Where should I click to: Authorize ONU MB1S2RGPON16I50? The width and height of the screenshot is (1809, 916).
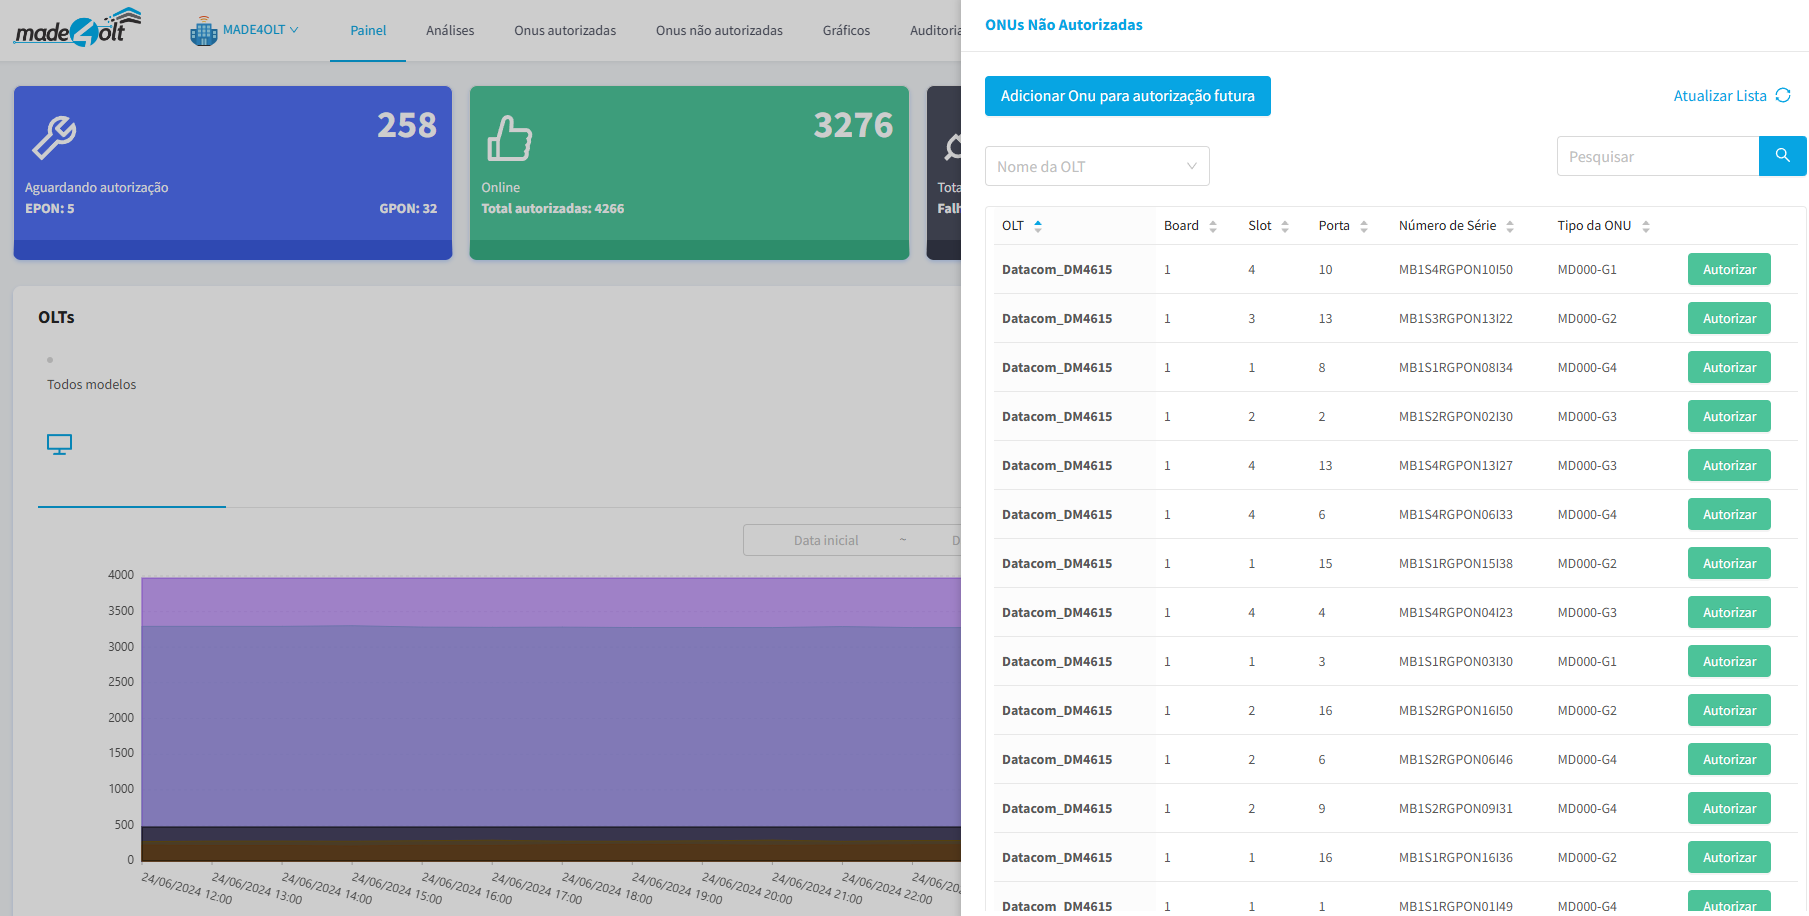(x=1729, y=710)
